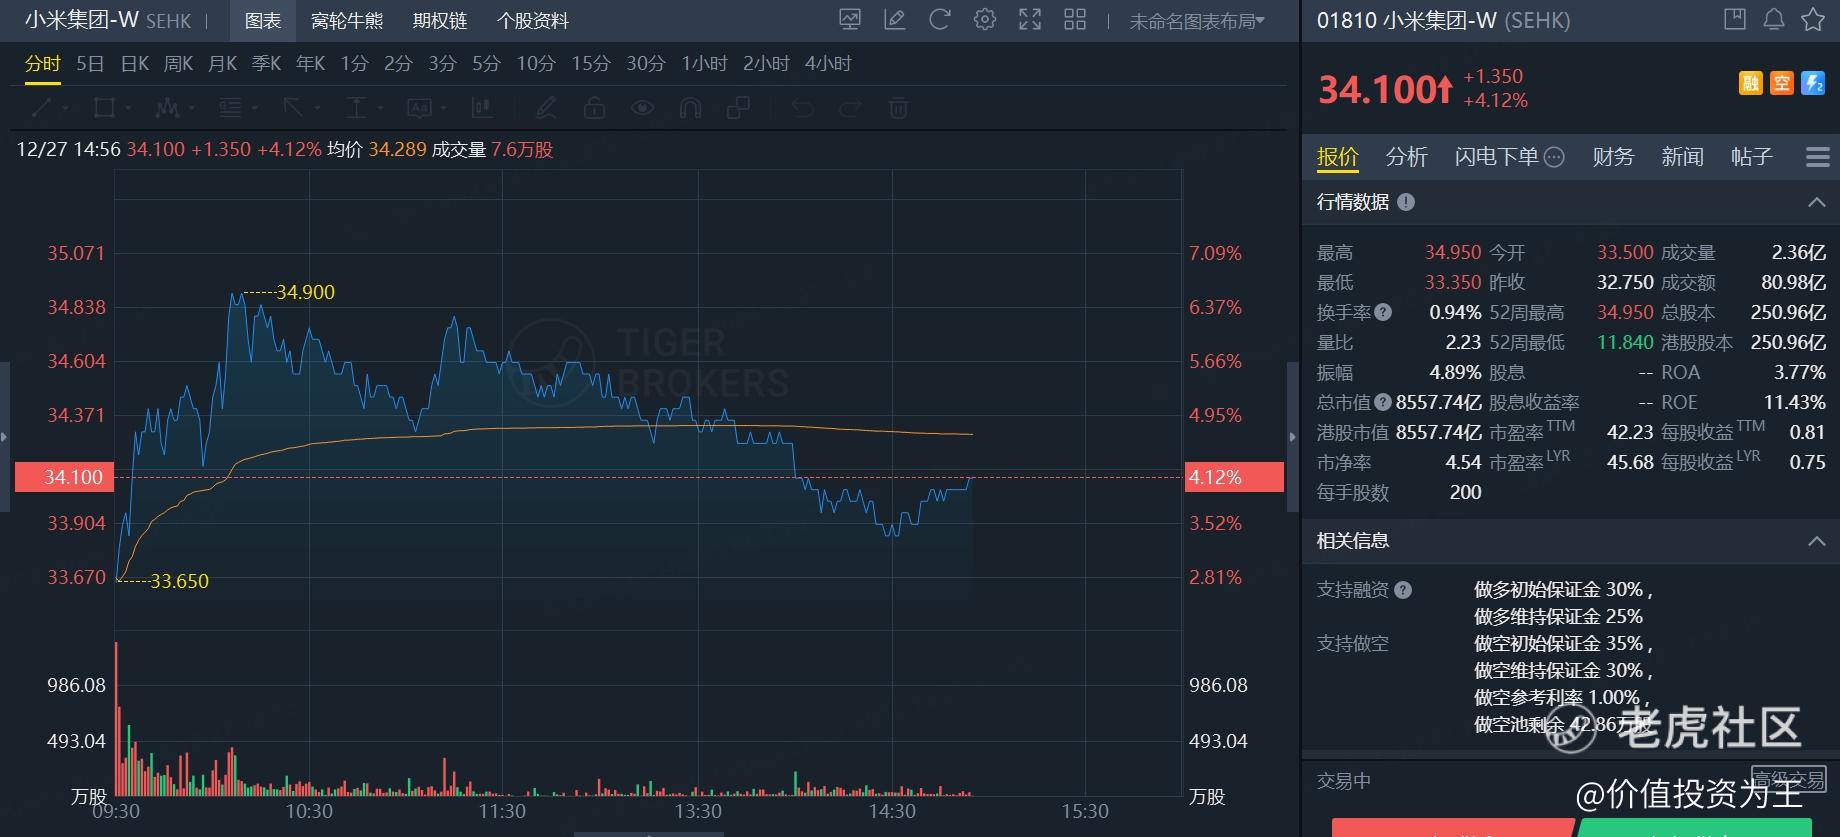1840x837 pixels.
Task: Click the 34.100 current price marker
Action: point(73,477)
